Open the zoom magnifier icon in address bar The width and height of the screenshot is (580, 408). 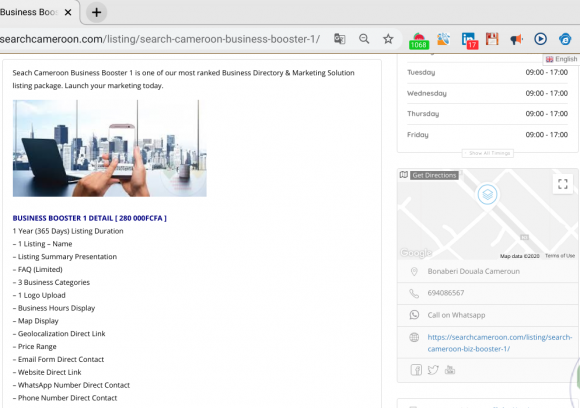tap(364, 39)
